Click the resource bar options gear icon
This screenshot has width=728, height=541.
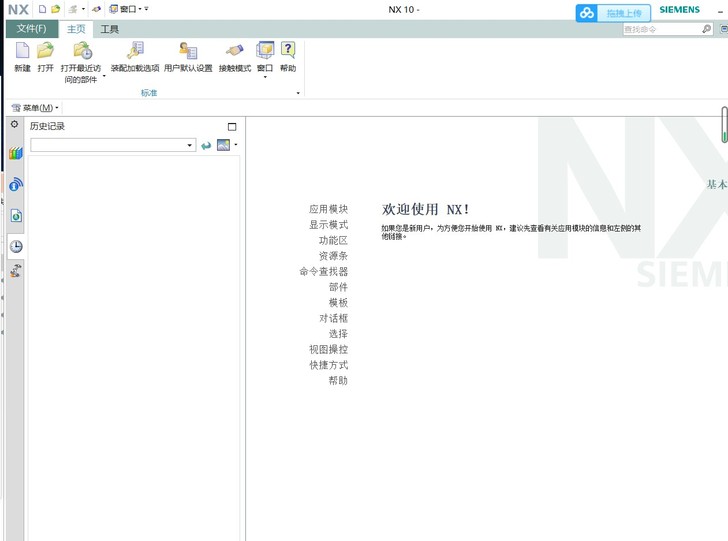coord(14,124)
